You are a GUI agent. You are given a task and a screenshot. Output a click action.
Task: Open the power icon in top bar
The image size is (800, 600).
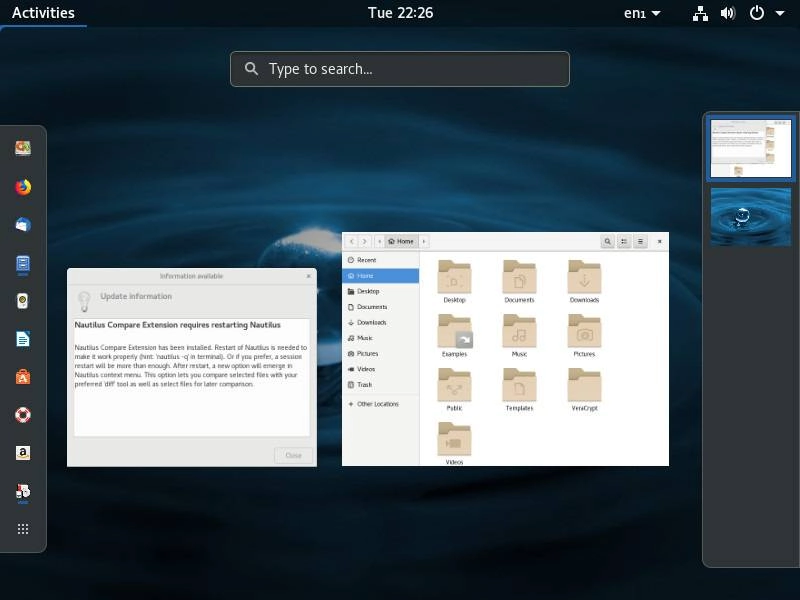tap(757, 13)
